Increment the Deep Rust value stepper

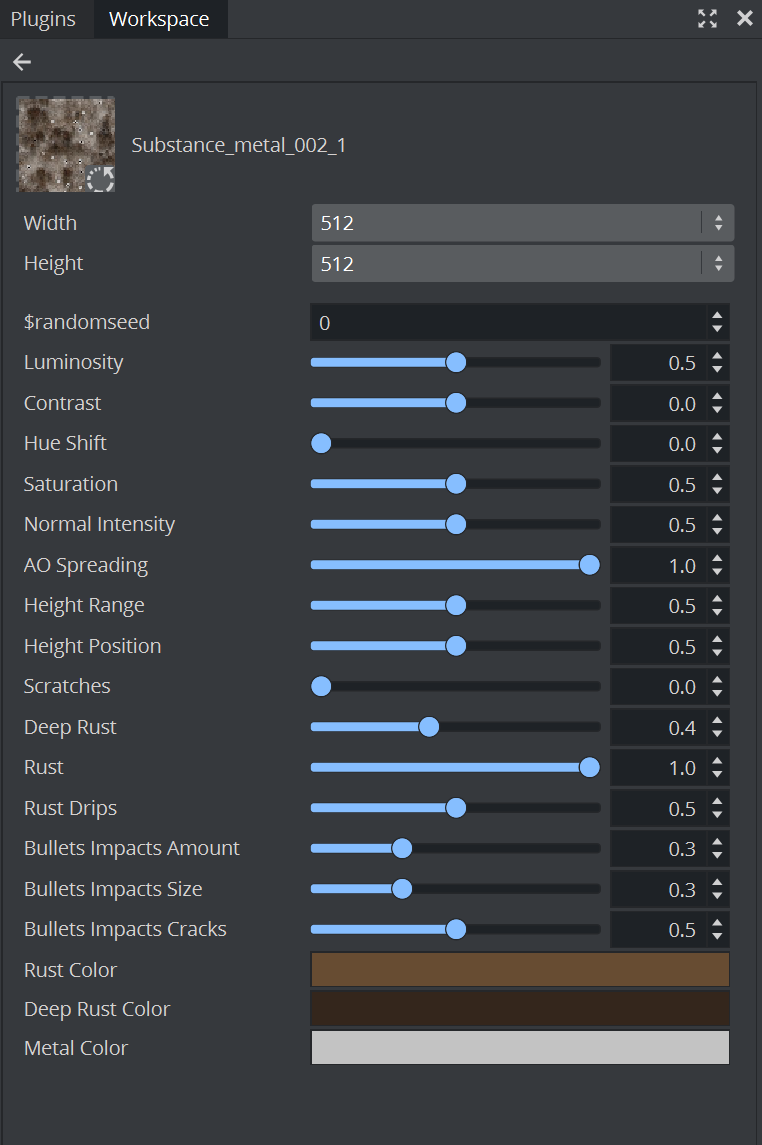pos(717,721)
